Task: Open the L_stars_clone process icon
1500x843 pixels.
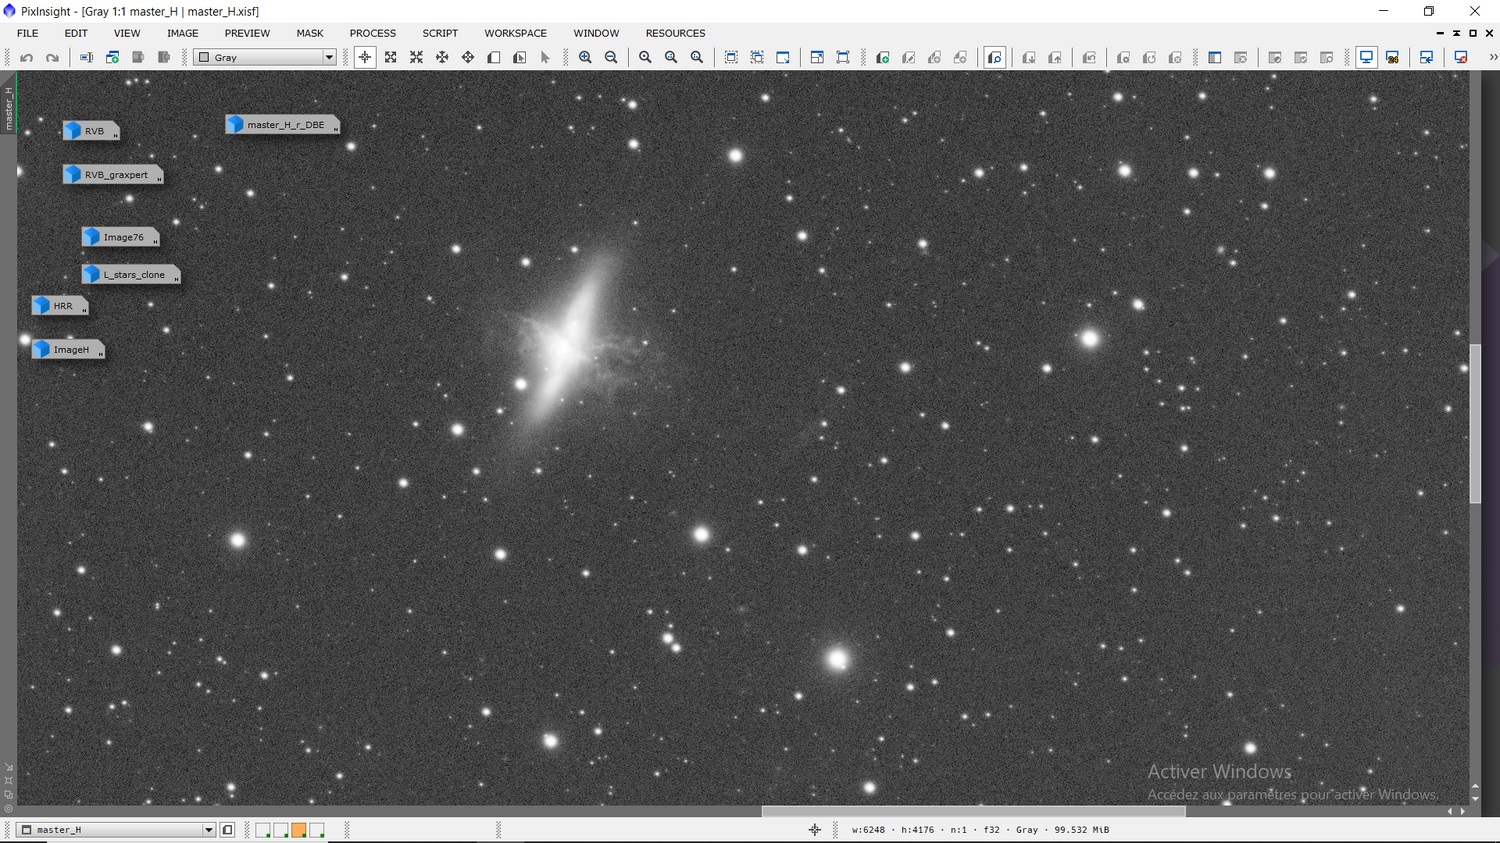Action: pos(131,274)
